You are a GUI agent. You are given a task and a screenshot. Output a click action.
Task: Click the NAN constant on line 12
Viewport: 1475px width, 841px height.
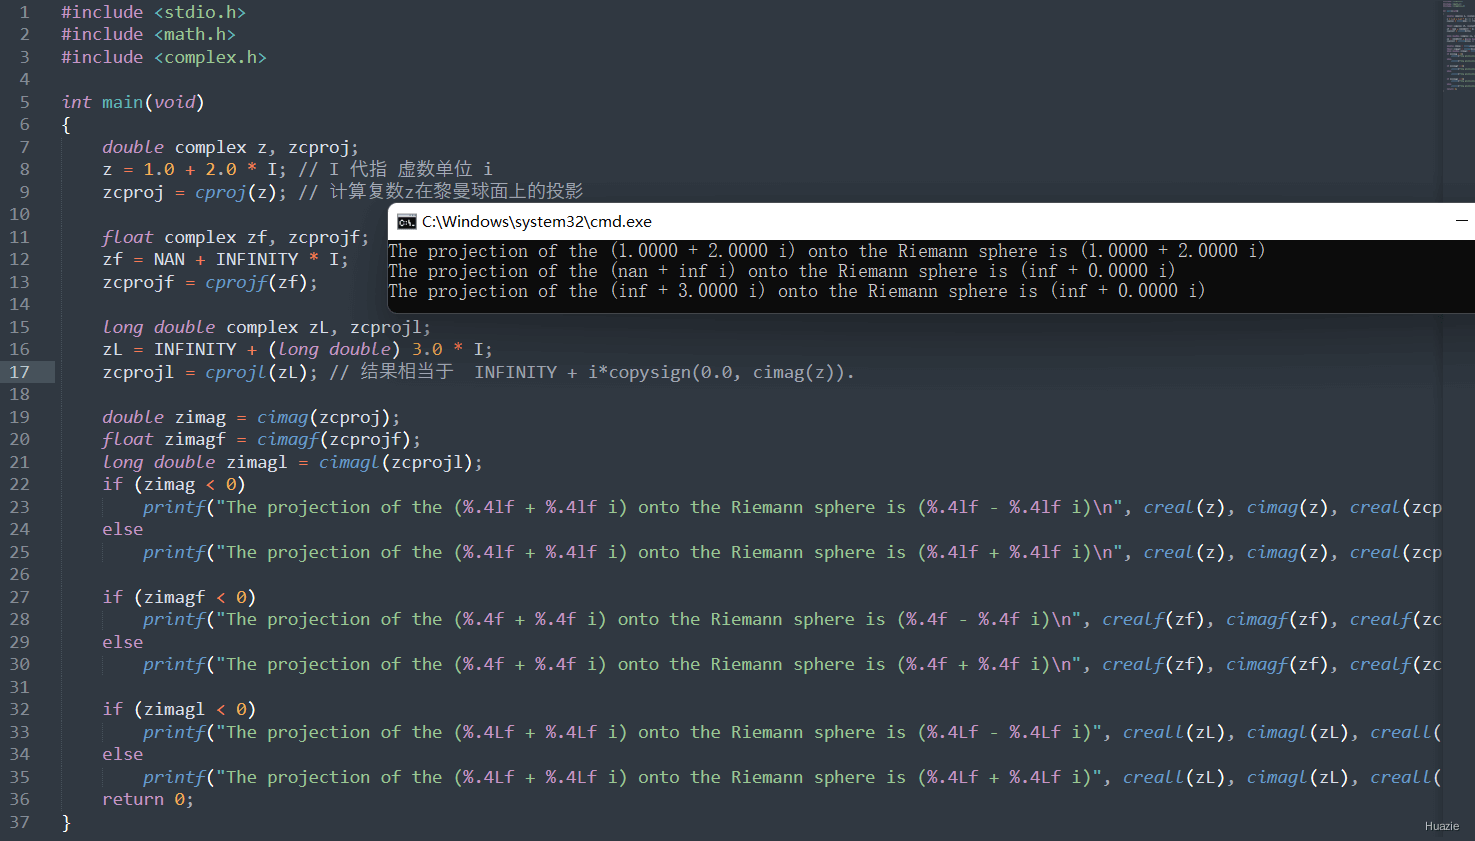tap(169, 259)
